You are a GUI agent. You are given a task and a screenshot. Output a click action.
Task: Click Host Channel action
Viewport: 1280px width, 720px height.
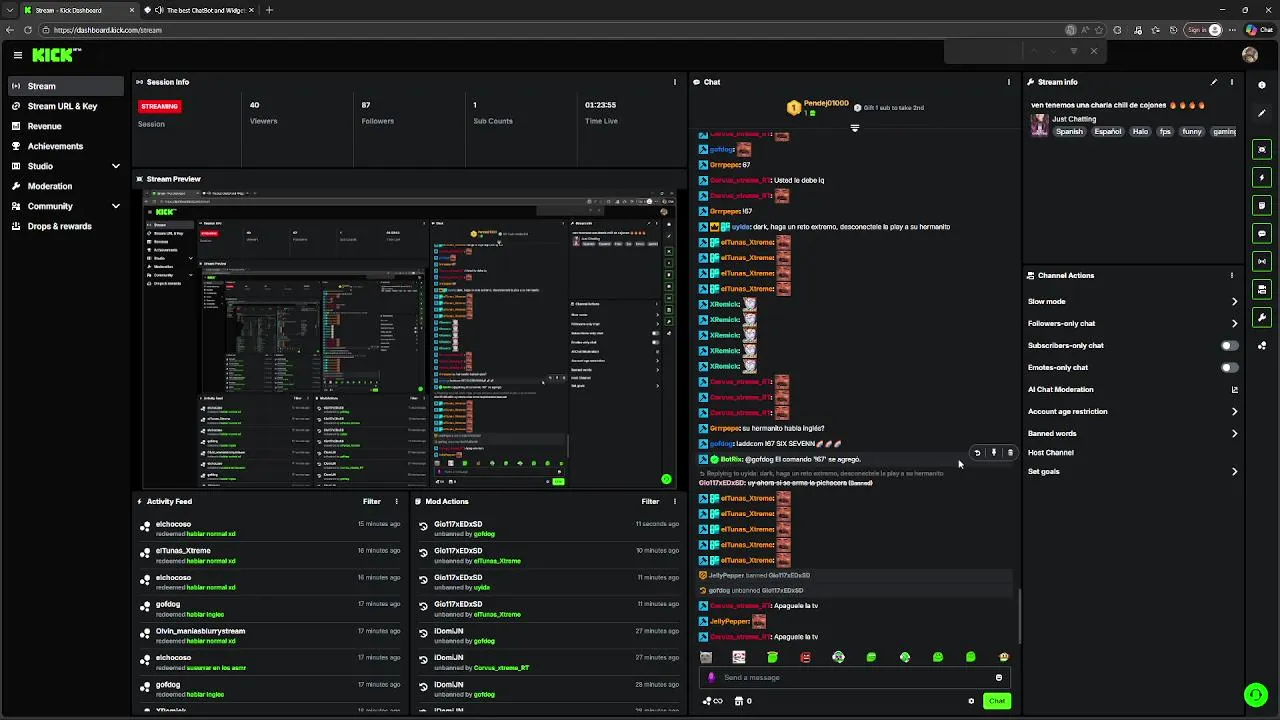click(1051, 452)
